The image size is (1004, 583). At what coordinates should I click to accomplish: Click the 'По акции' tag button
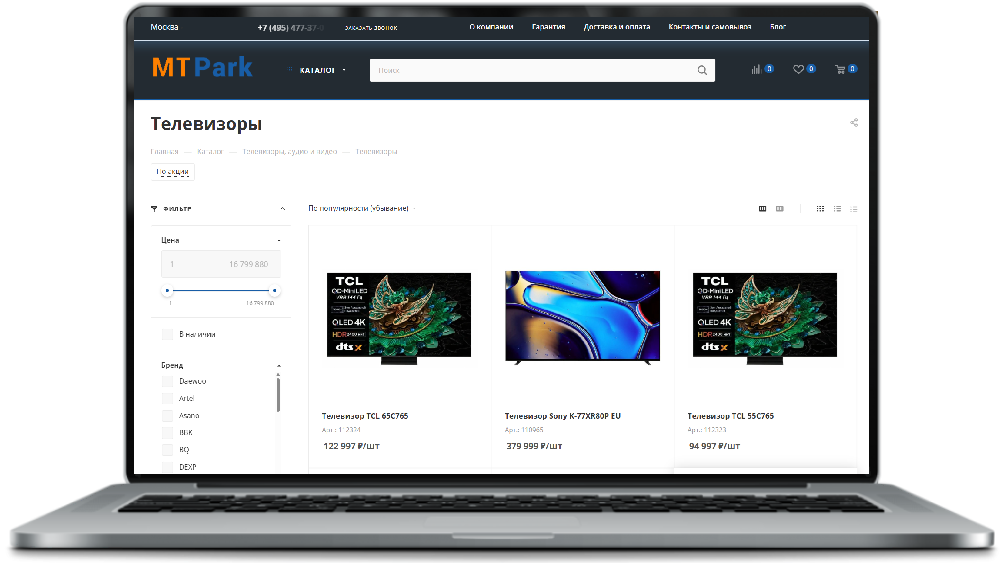coord(173,172)
